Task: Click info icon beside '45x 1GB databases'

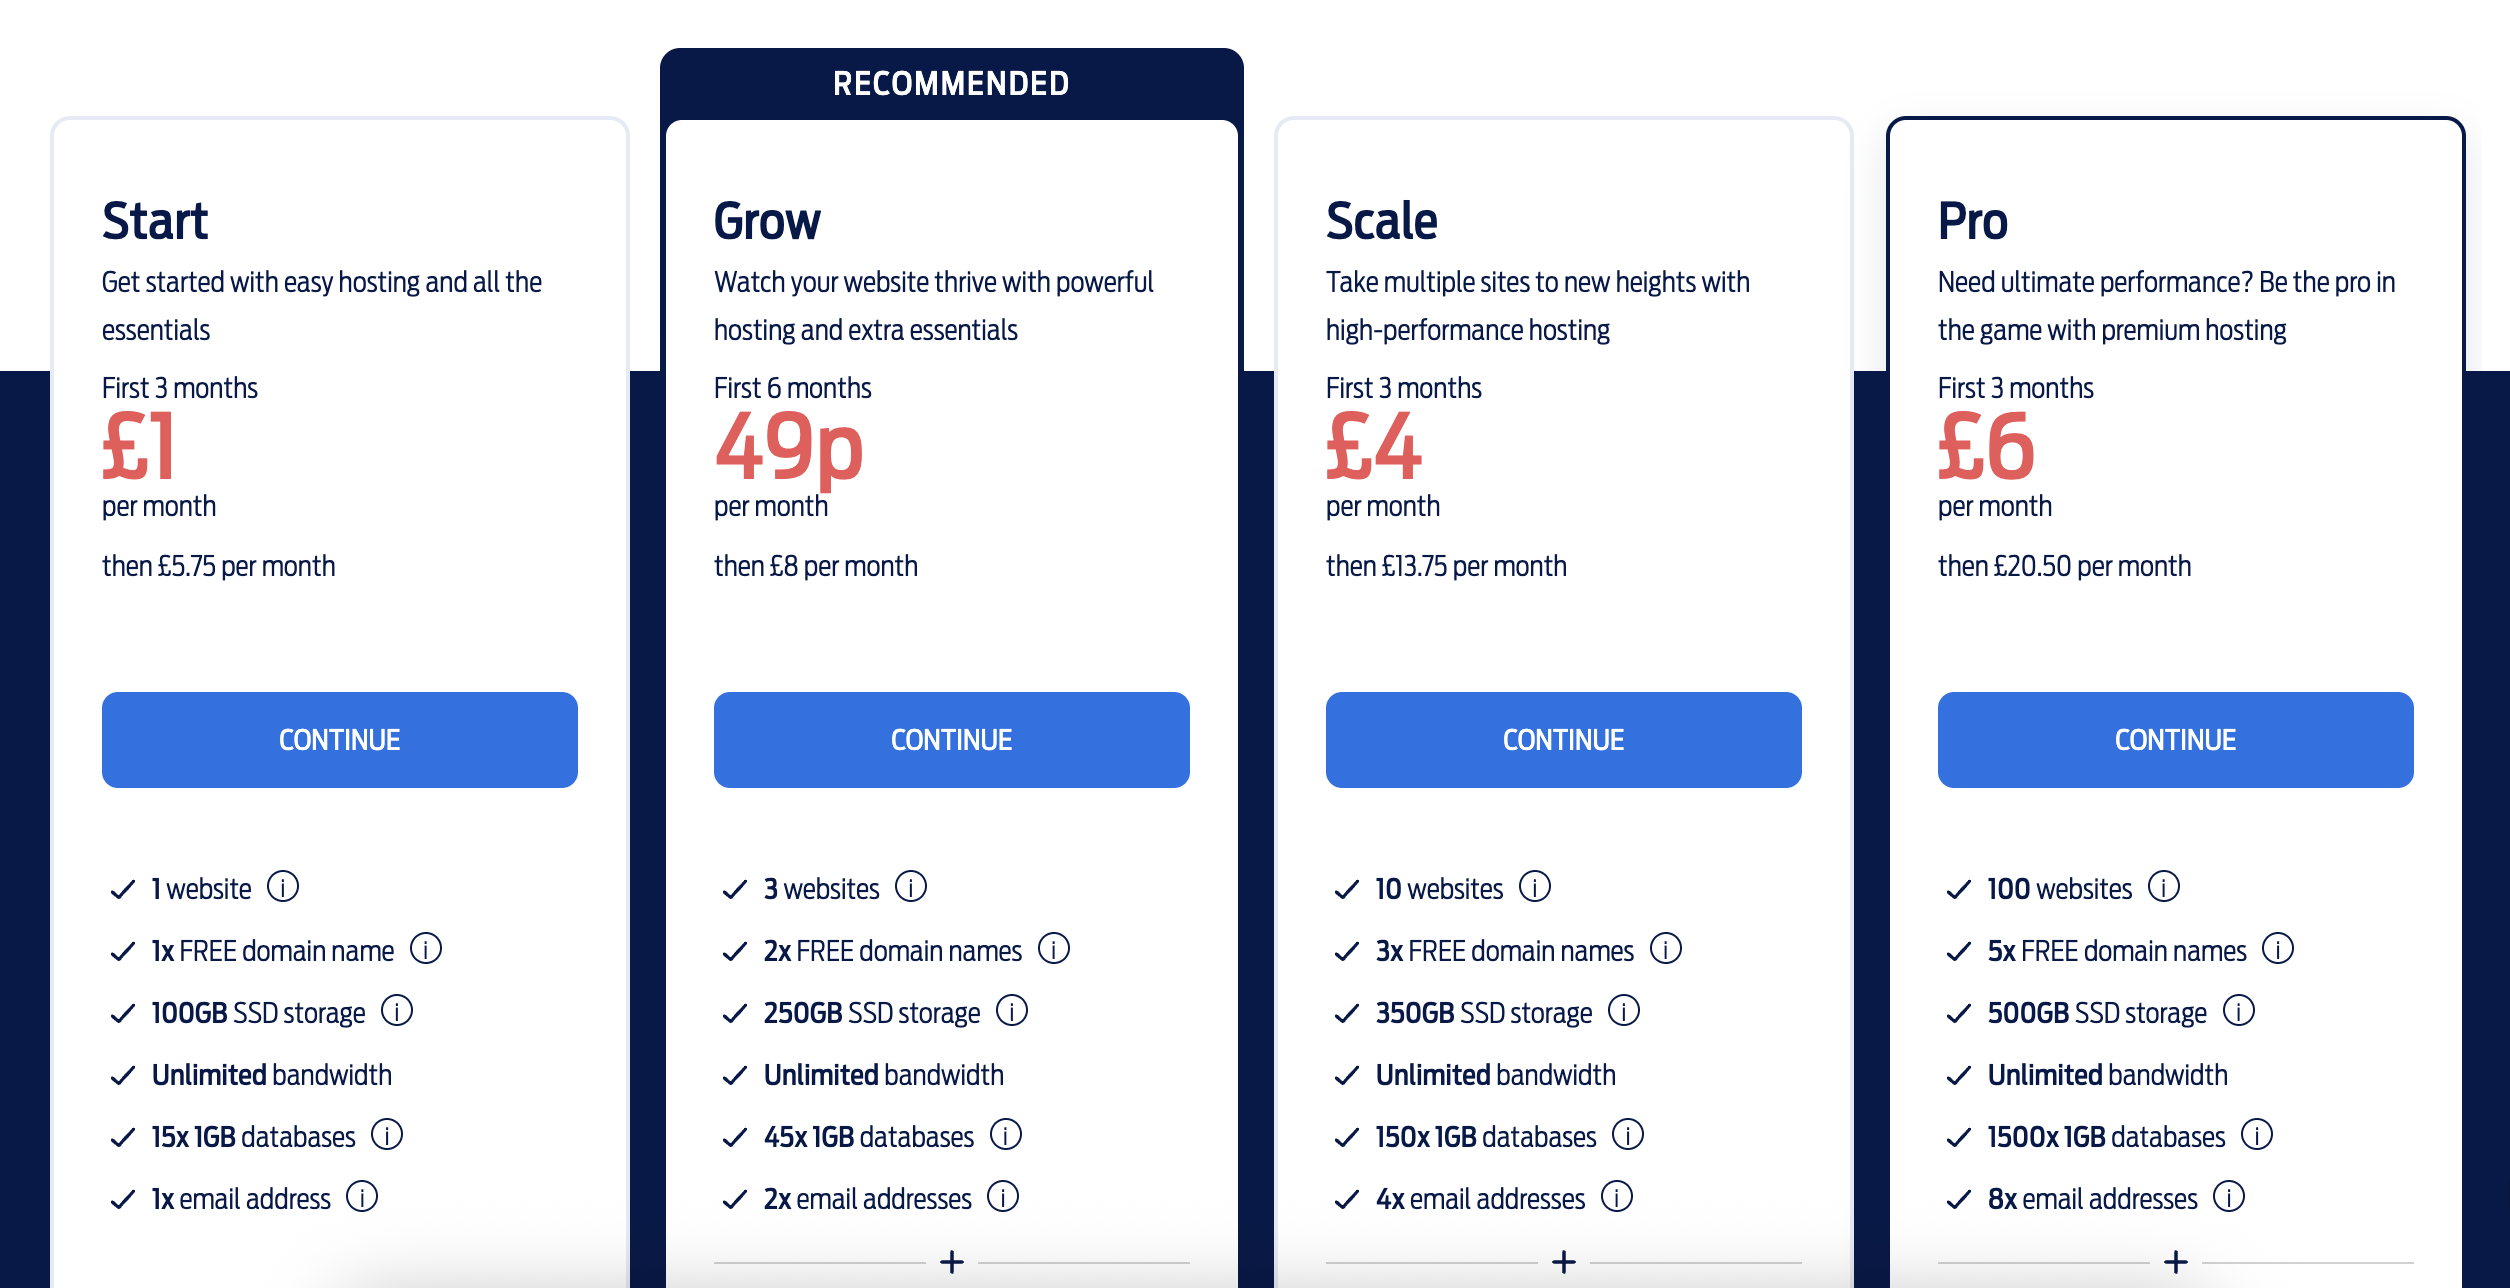Action: [1006, 1135]
